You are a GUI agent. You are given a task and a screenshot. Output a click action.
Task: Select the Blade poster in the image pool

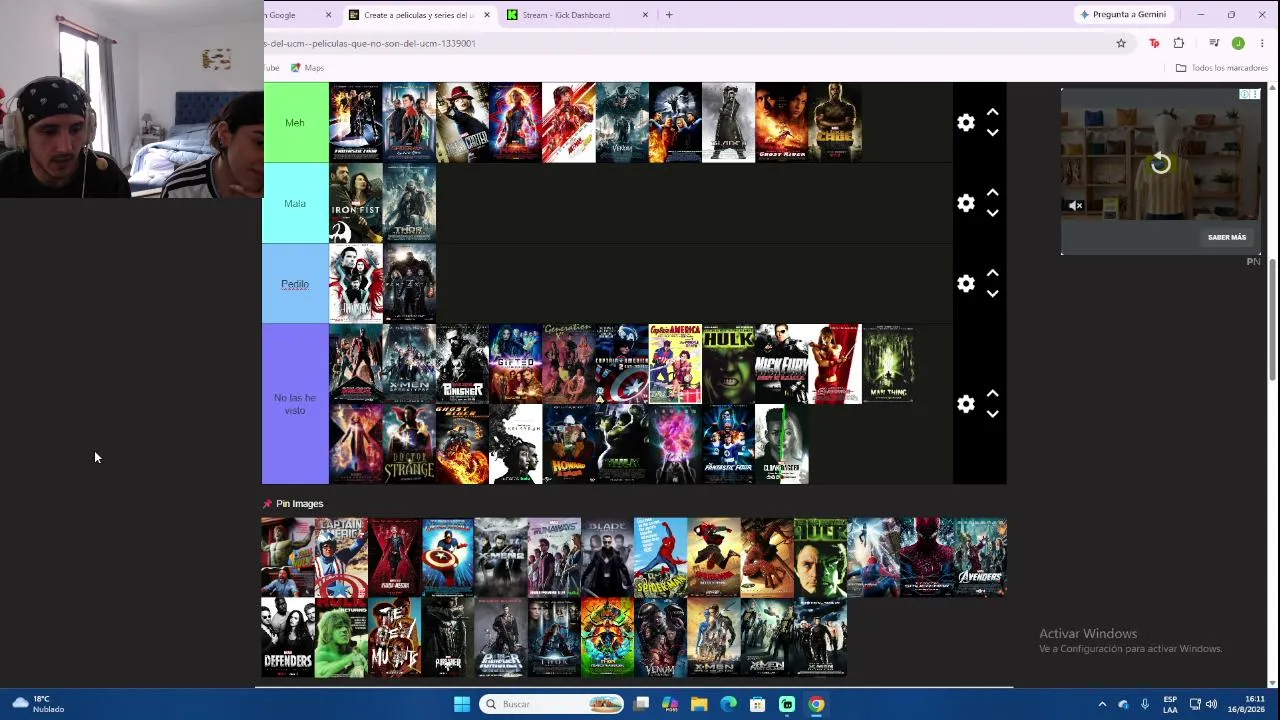point(608,557)
